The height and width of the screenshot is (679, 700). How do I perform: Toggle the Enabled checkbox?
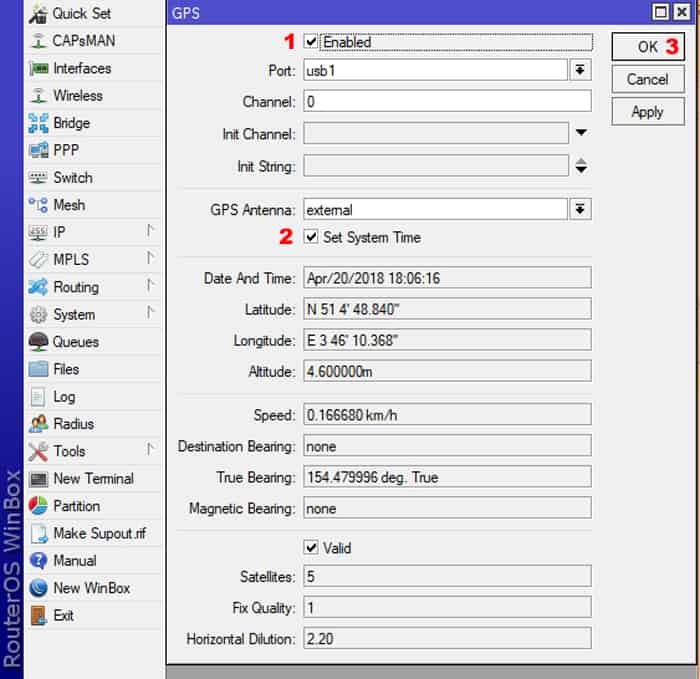[x=311, y=42]
